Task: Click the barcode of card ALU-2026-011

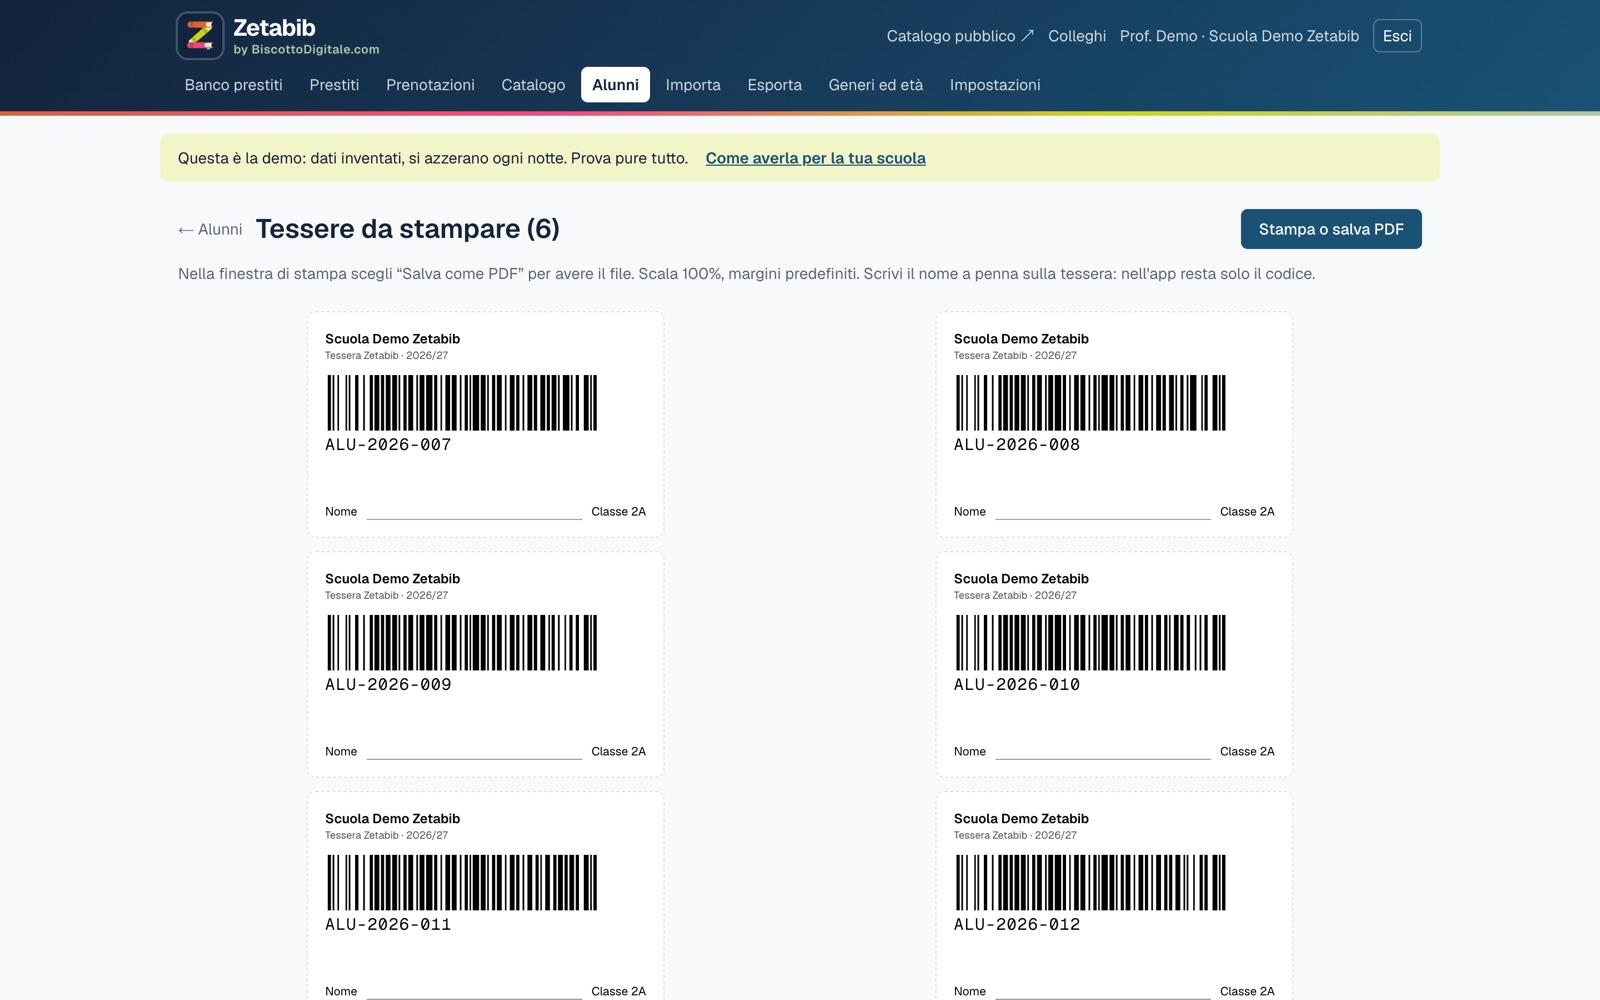Action: coord(462,883)
